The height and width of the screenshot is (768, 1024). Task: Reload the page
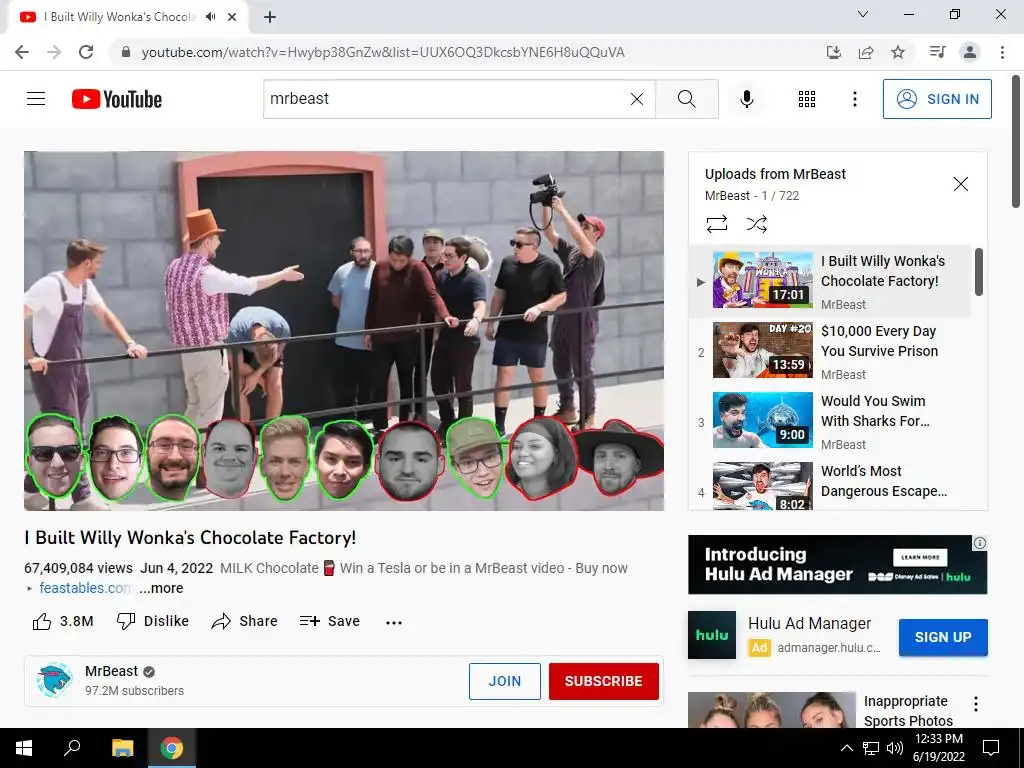[x=86, y=52]
